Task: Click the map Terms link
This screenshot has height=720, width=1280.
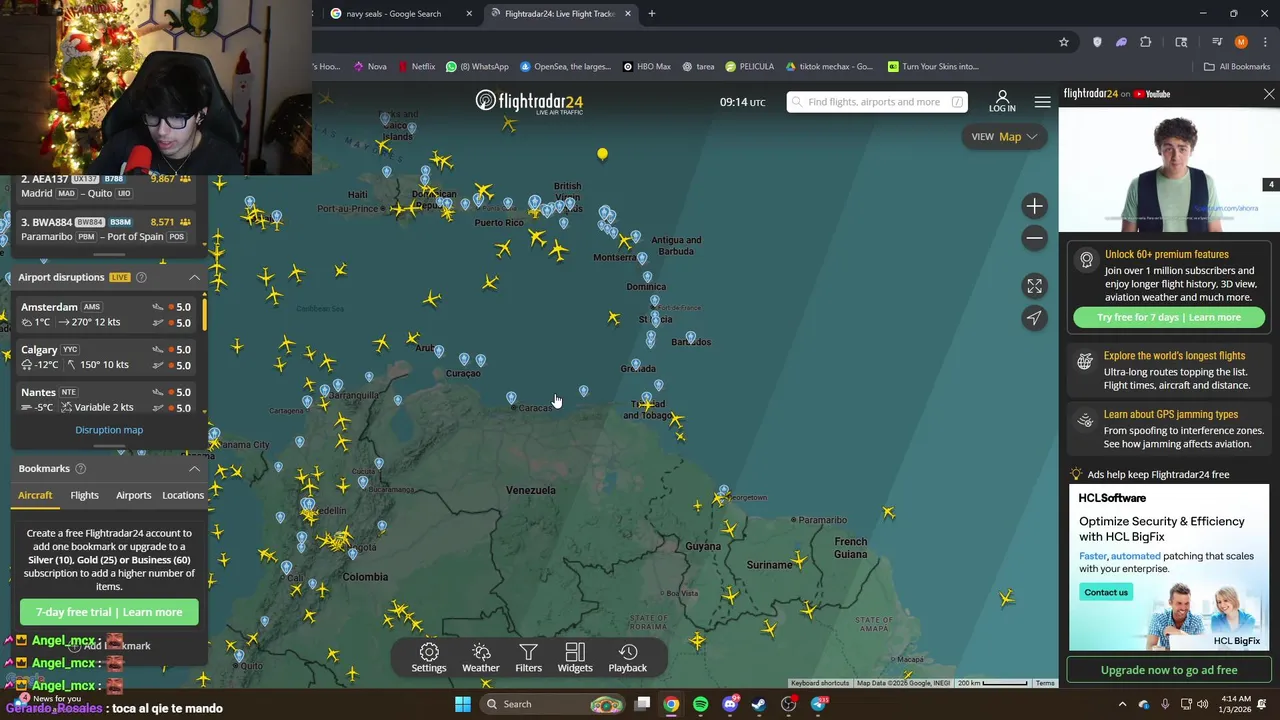Action: pyautogui.click(x=1045, y=683)
